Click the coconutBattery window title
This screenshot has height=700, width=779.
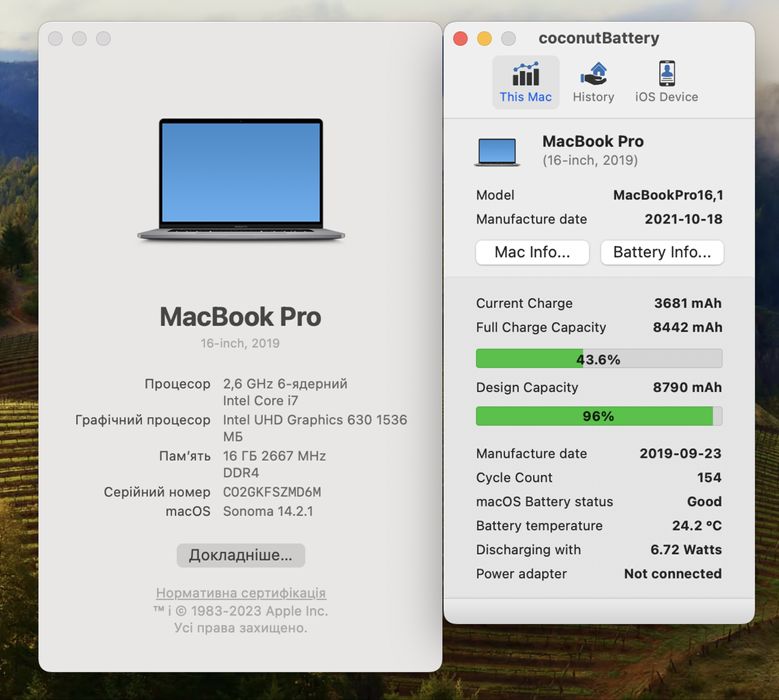[599, 38]
